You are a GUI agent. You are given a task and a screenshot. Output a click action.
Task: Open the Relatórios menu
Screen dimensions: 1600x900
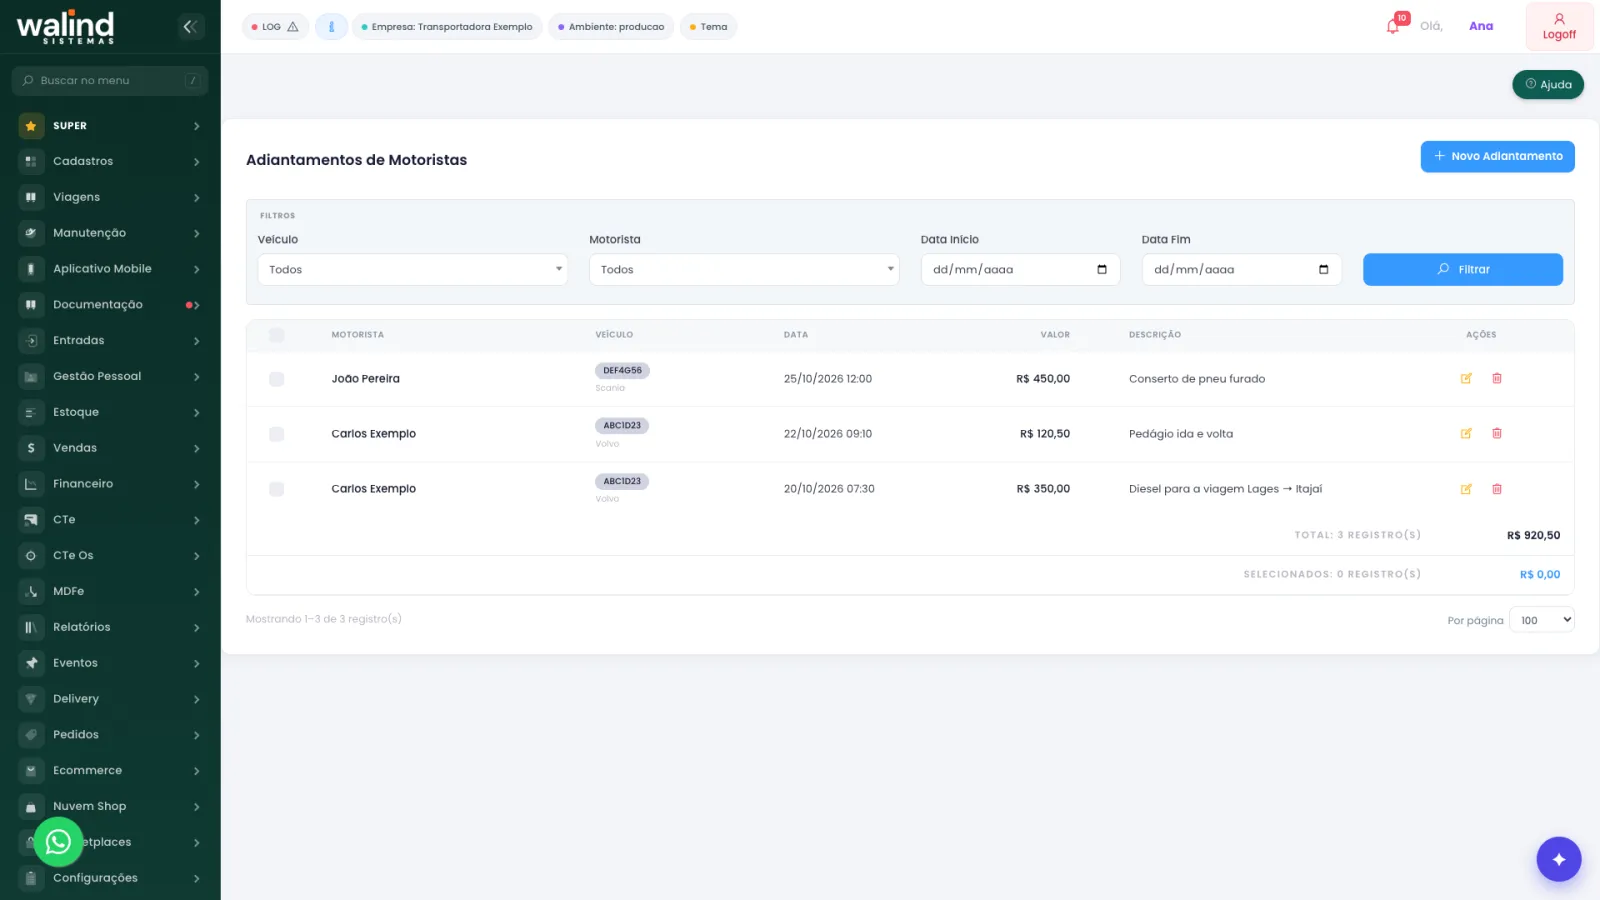[110, 627]
